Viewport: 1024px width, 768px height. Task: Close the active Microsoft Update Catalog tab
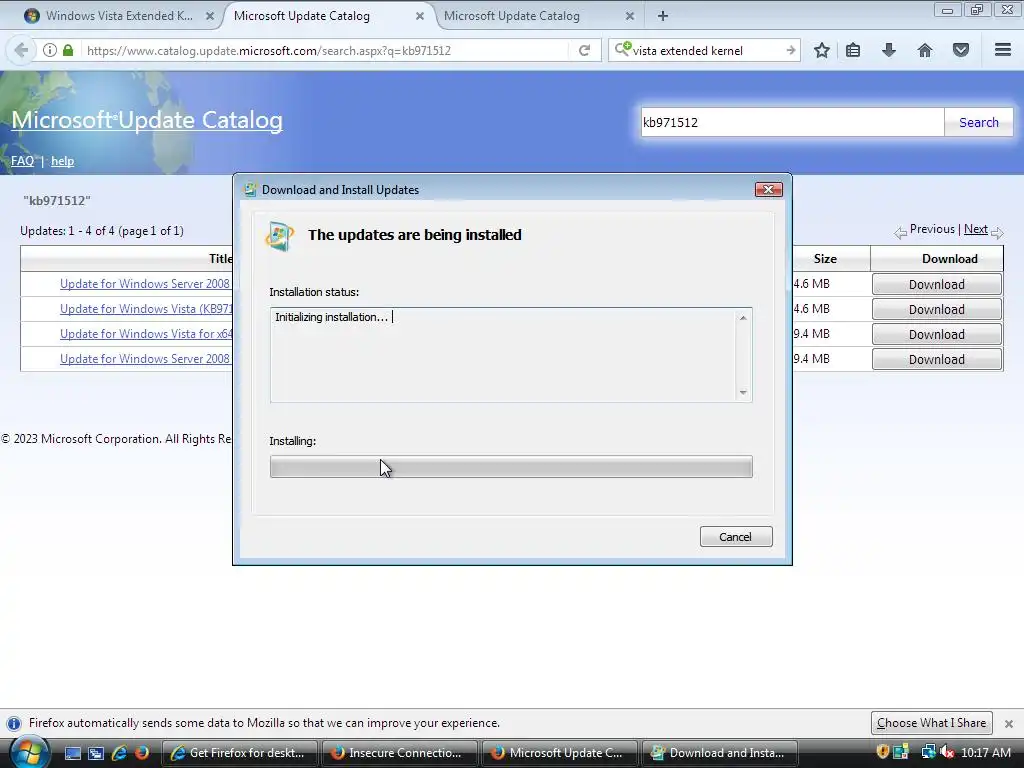[x=420, y=16]
